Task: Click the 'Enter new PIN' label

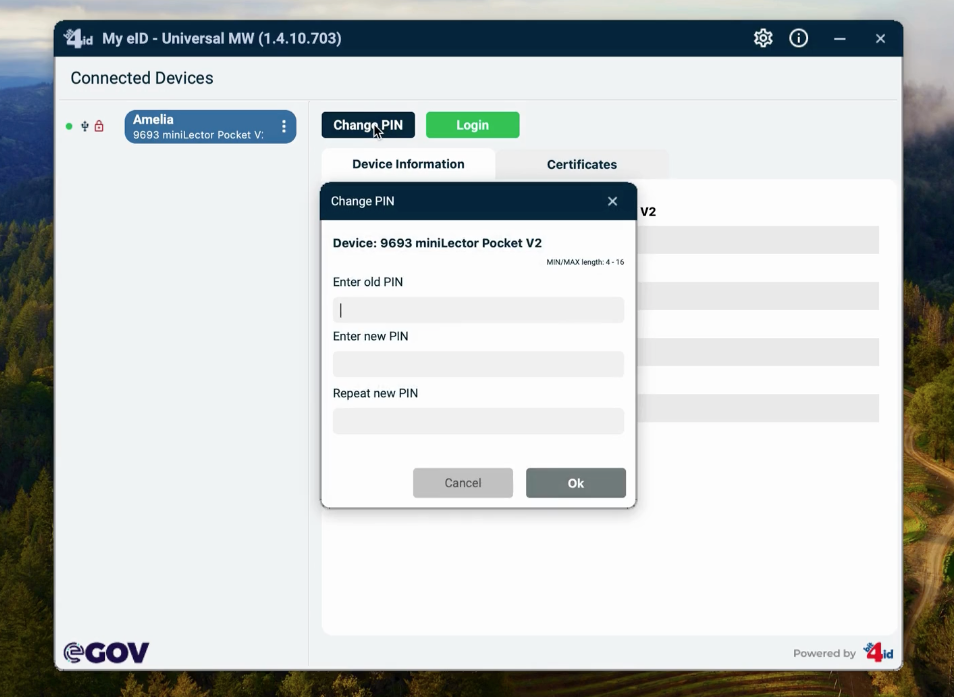Action: tap(371, 336)
